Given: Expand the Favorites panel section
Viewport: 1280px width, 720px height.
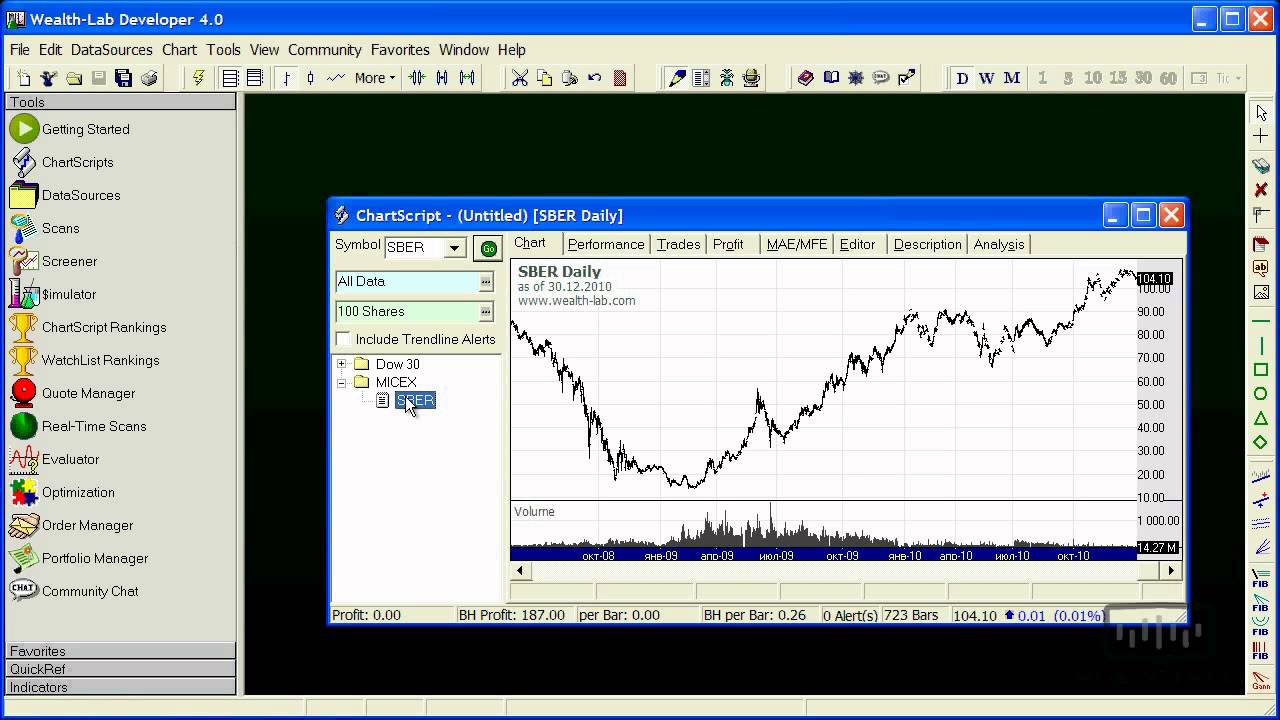Looking at the screenshot, I should point(121,651).
